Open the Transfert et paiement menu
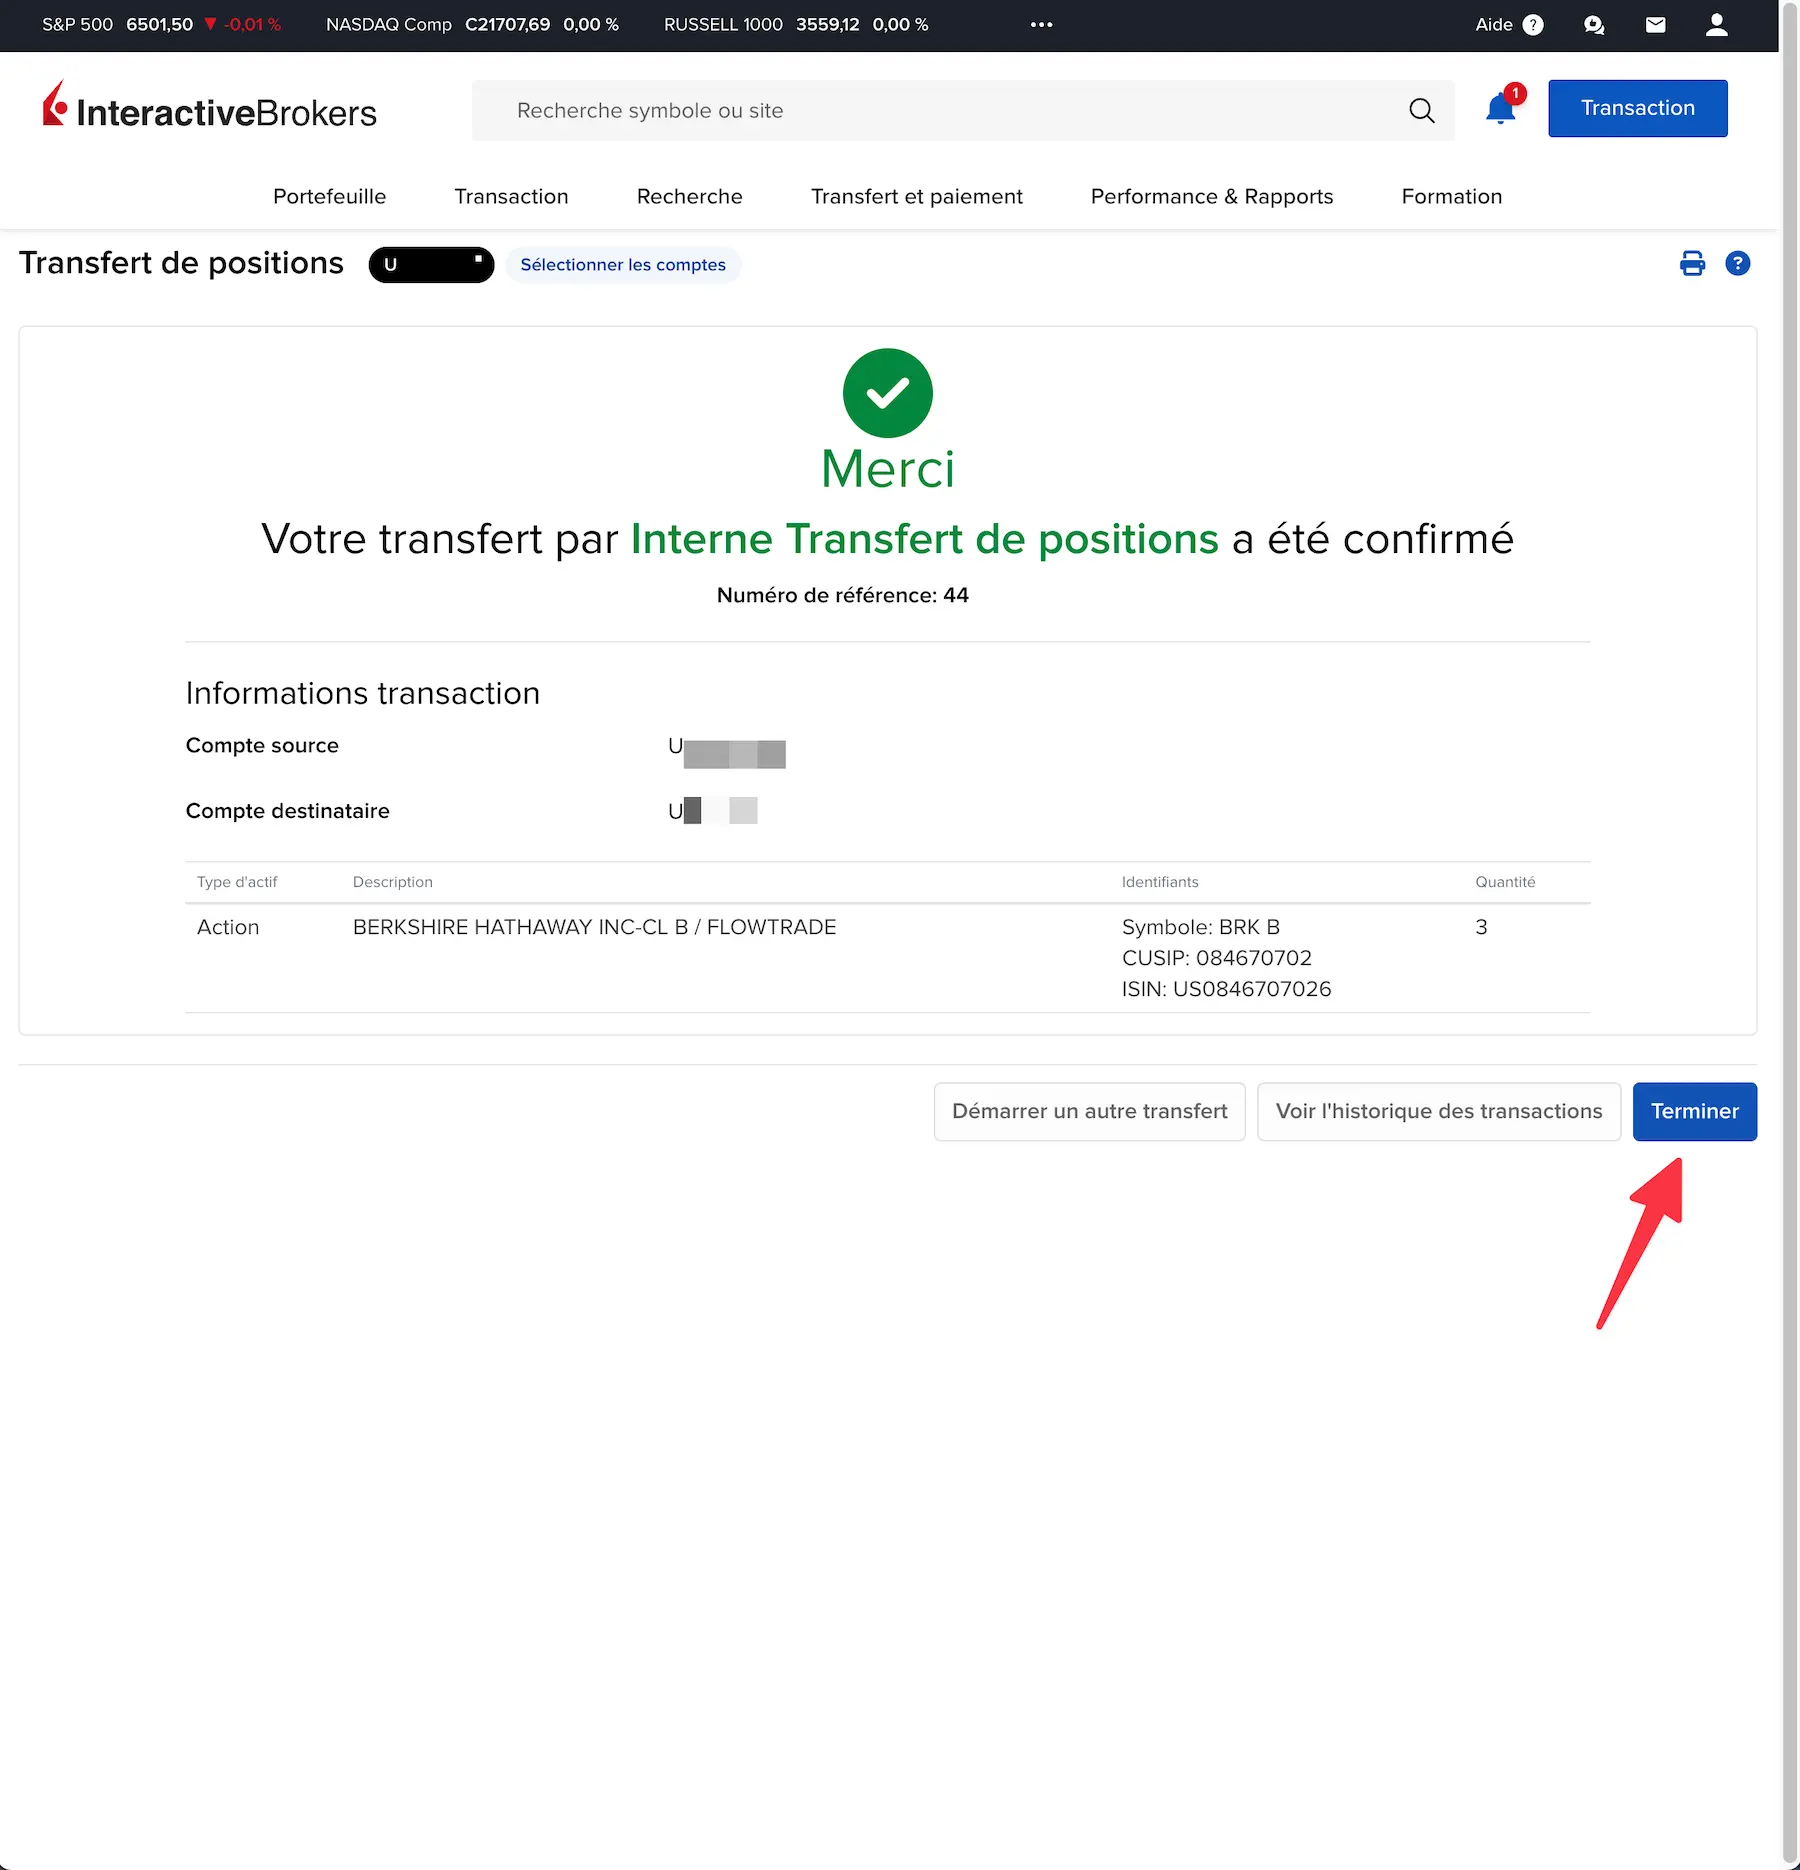 917,196
